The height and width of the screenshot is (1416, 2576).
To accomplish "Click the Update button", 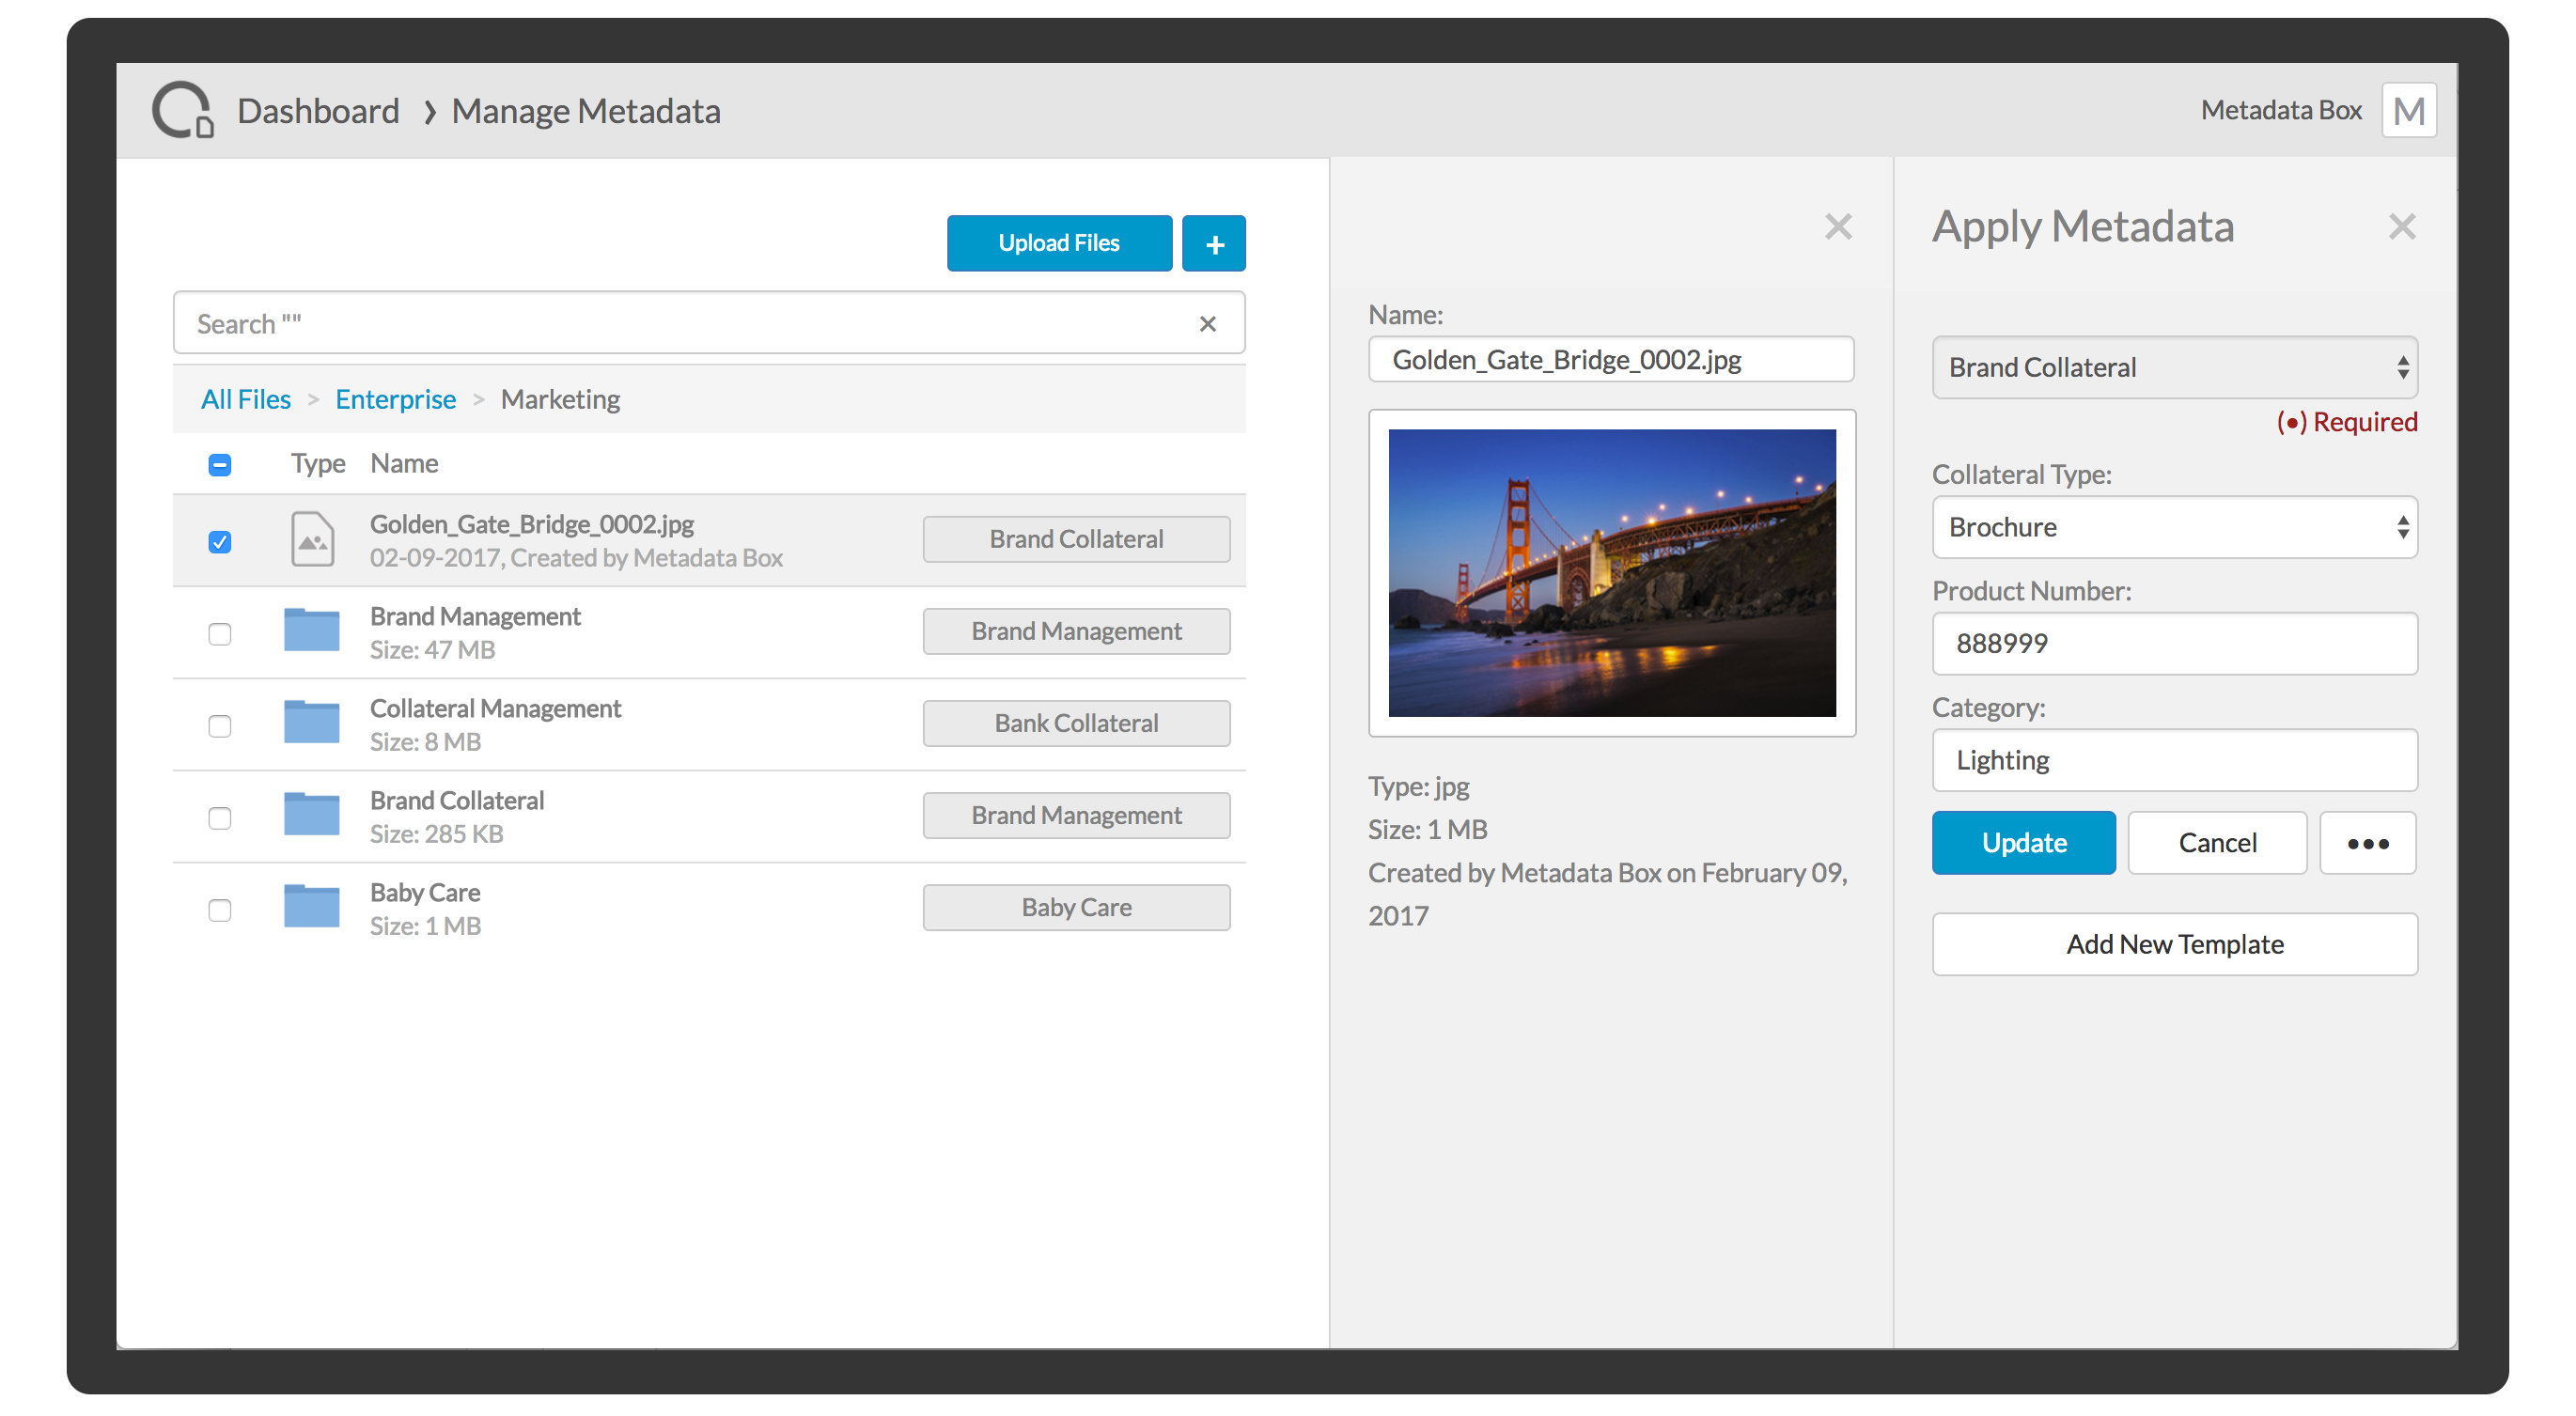I will (x=2023, y=843).
